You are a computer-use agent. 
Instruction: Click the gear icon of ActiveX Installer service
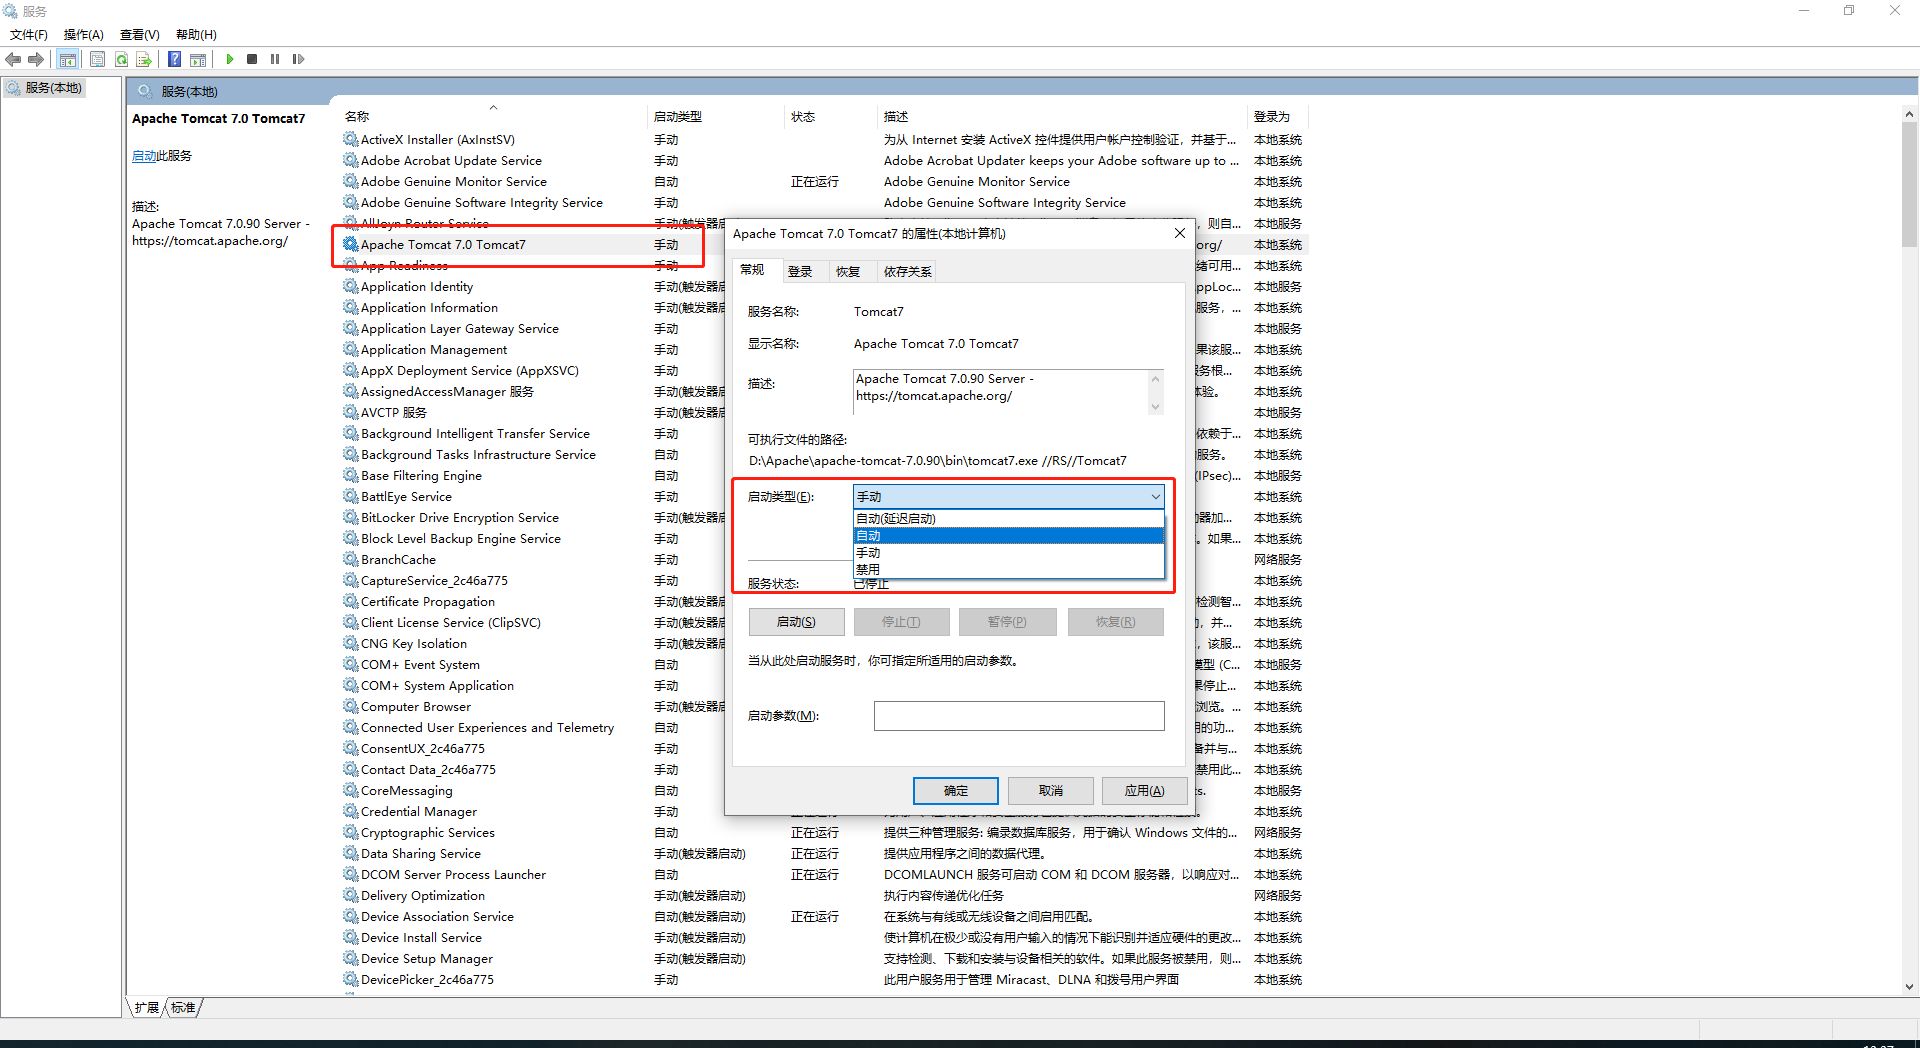350,139
